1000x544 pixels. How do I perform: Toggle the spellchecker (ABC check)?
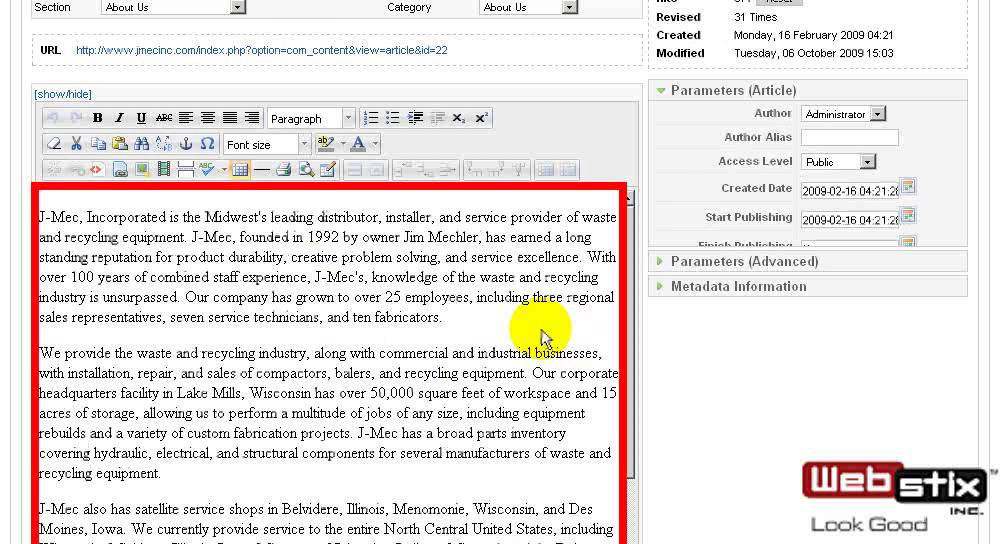click(206, 170)
